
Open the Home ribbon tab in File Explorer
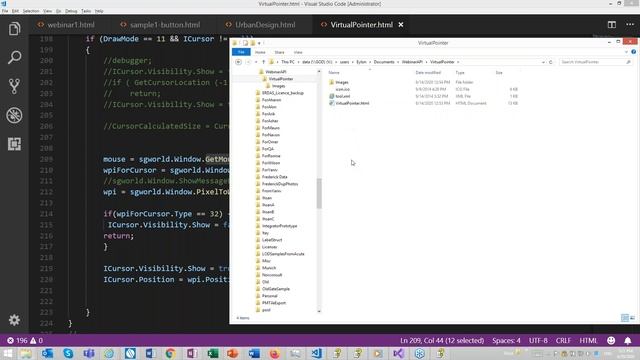pyautogui.click(x=260, y=52)
